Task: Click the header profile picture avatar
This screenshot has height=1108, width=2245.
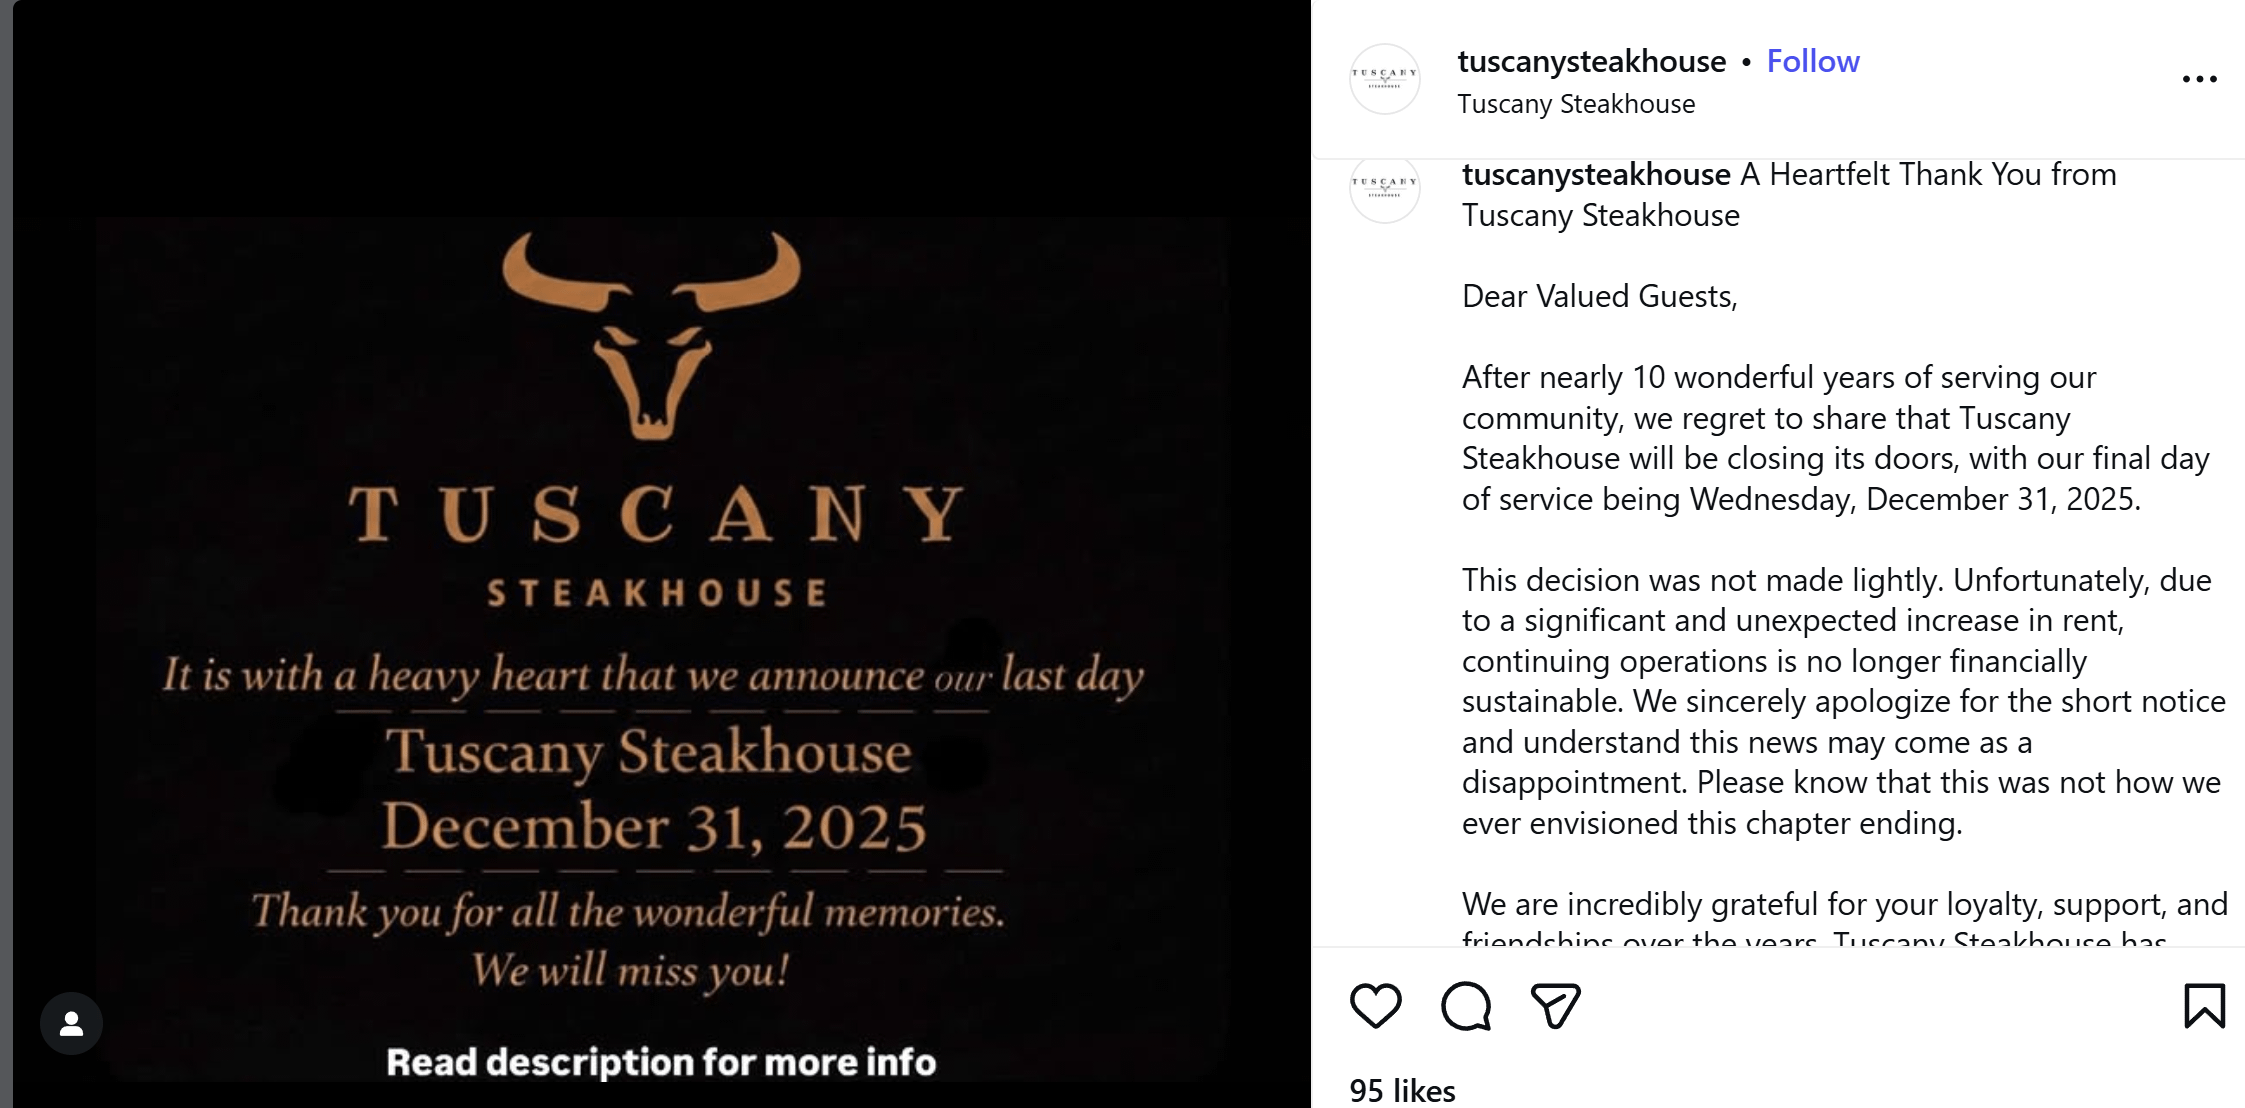Action: (1384, 79)
